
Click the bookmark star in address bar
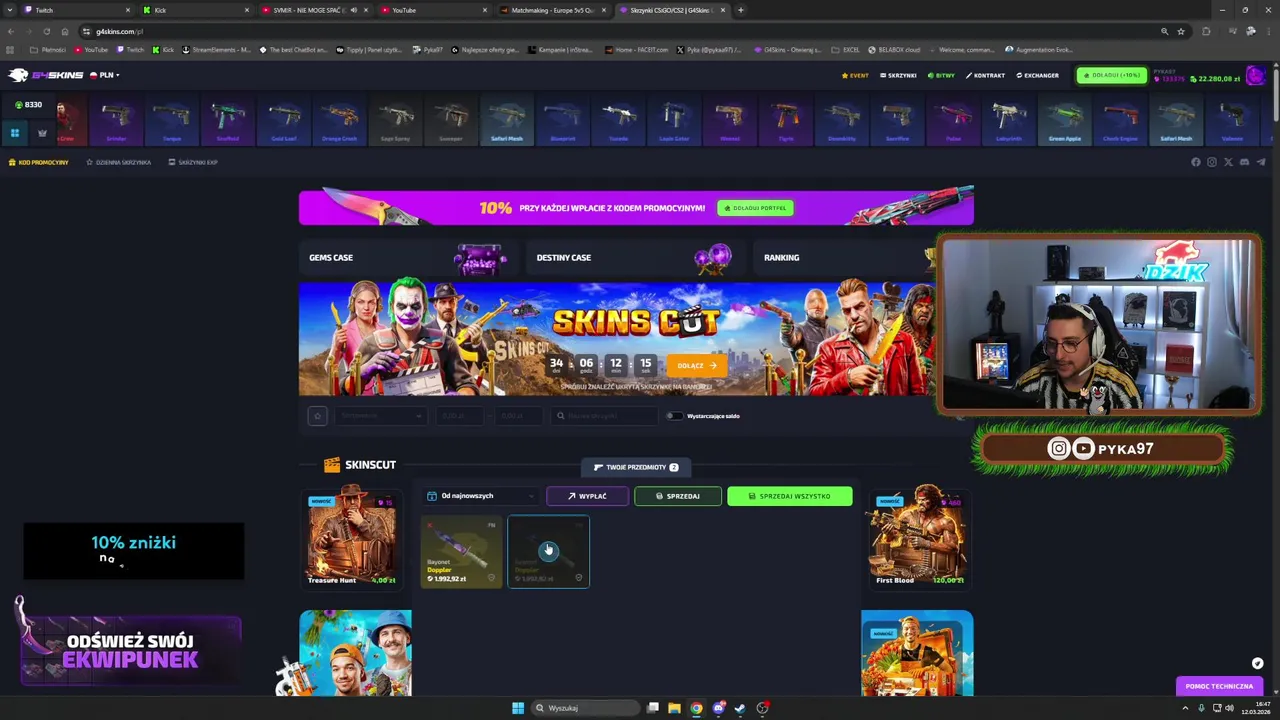[1181, 31]
